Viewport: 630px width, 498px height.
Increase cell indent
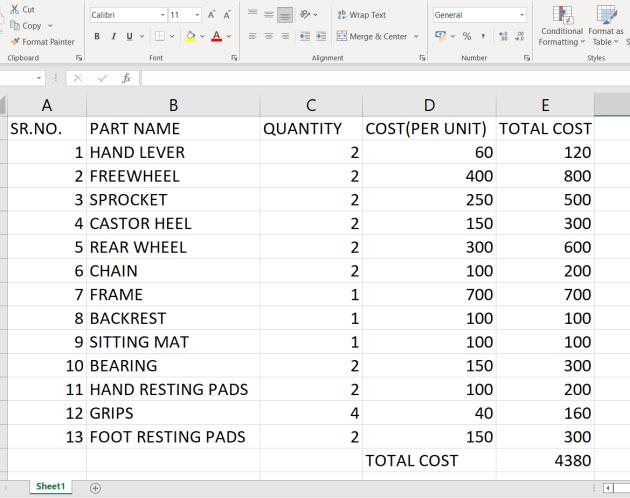coord(321,37)
